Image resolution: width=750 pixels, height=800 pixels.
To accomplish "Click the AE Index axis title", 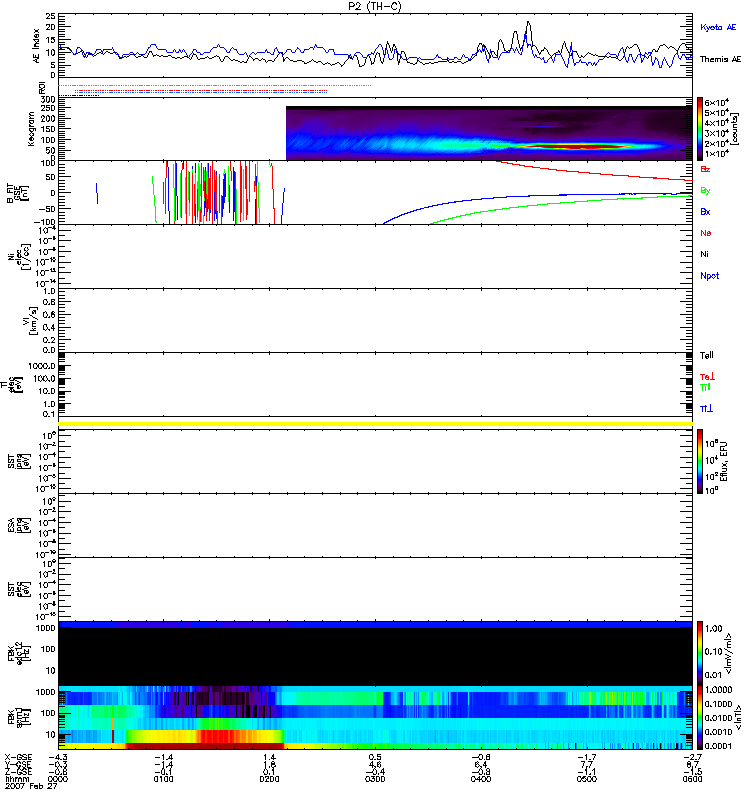I will (x=36, y=45).
